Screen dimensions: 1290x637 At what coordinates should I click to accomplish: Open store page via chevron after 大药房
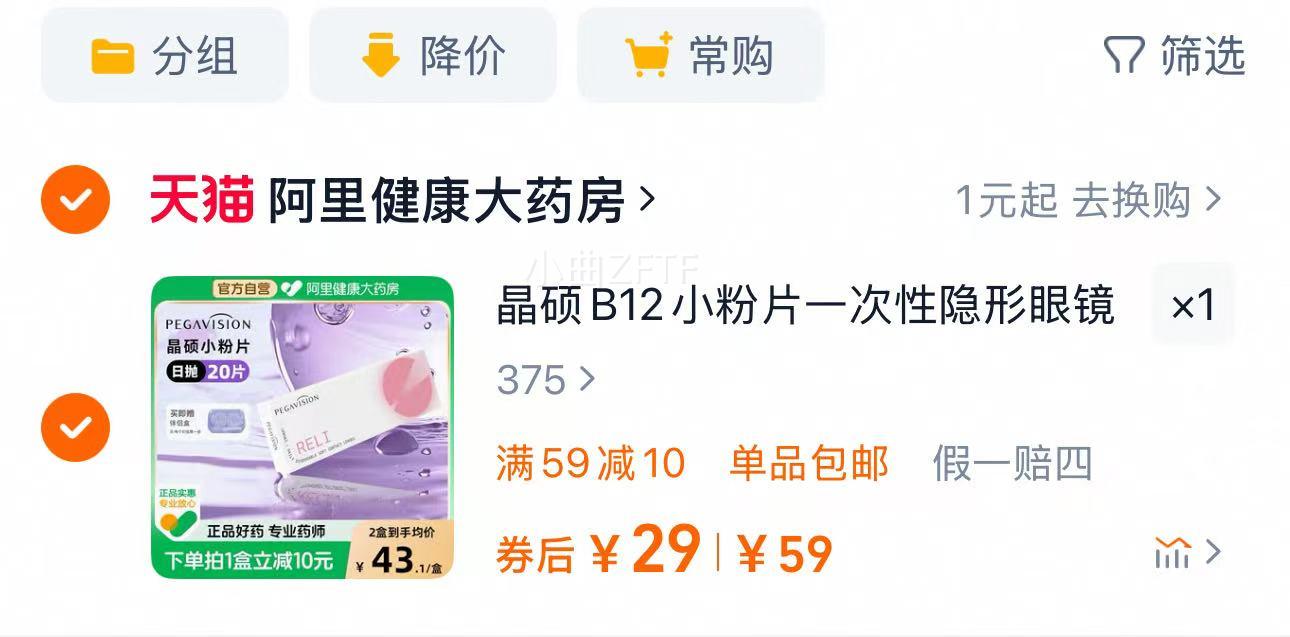tap(647, 199)
